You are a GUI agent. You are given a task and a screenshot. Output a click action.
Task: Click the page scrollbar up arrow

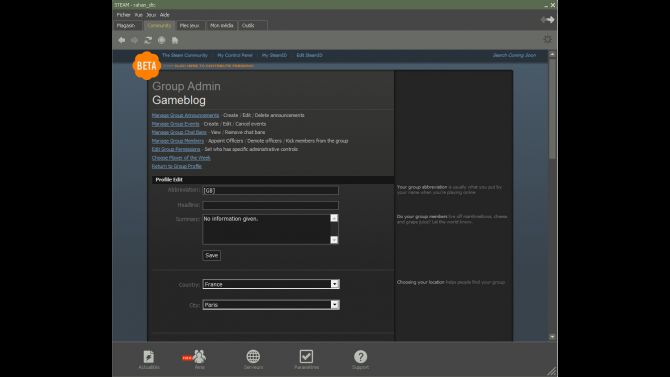point(552,54)
